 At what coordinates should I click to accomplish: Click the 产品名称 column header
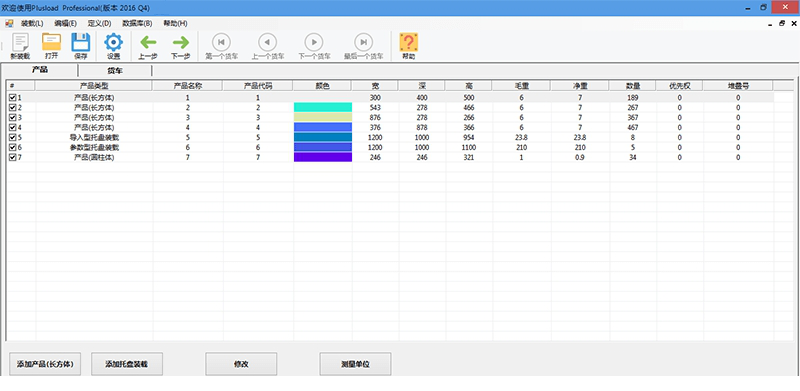pos(188,86)
